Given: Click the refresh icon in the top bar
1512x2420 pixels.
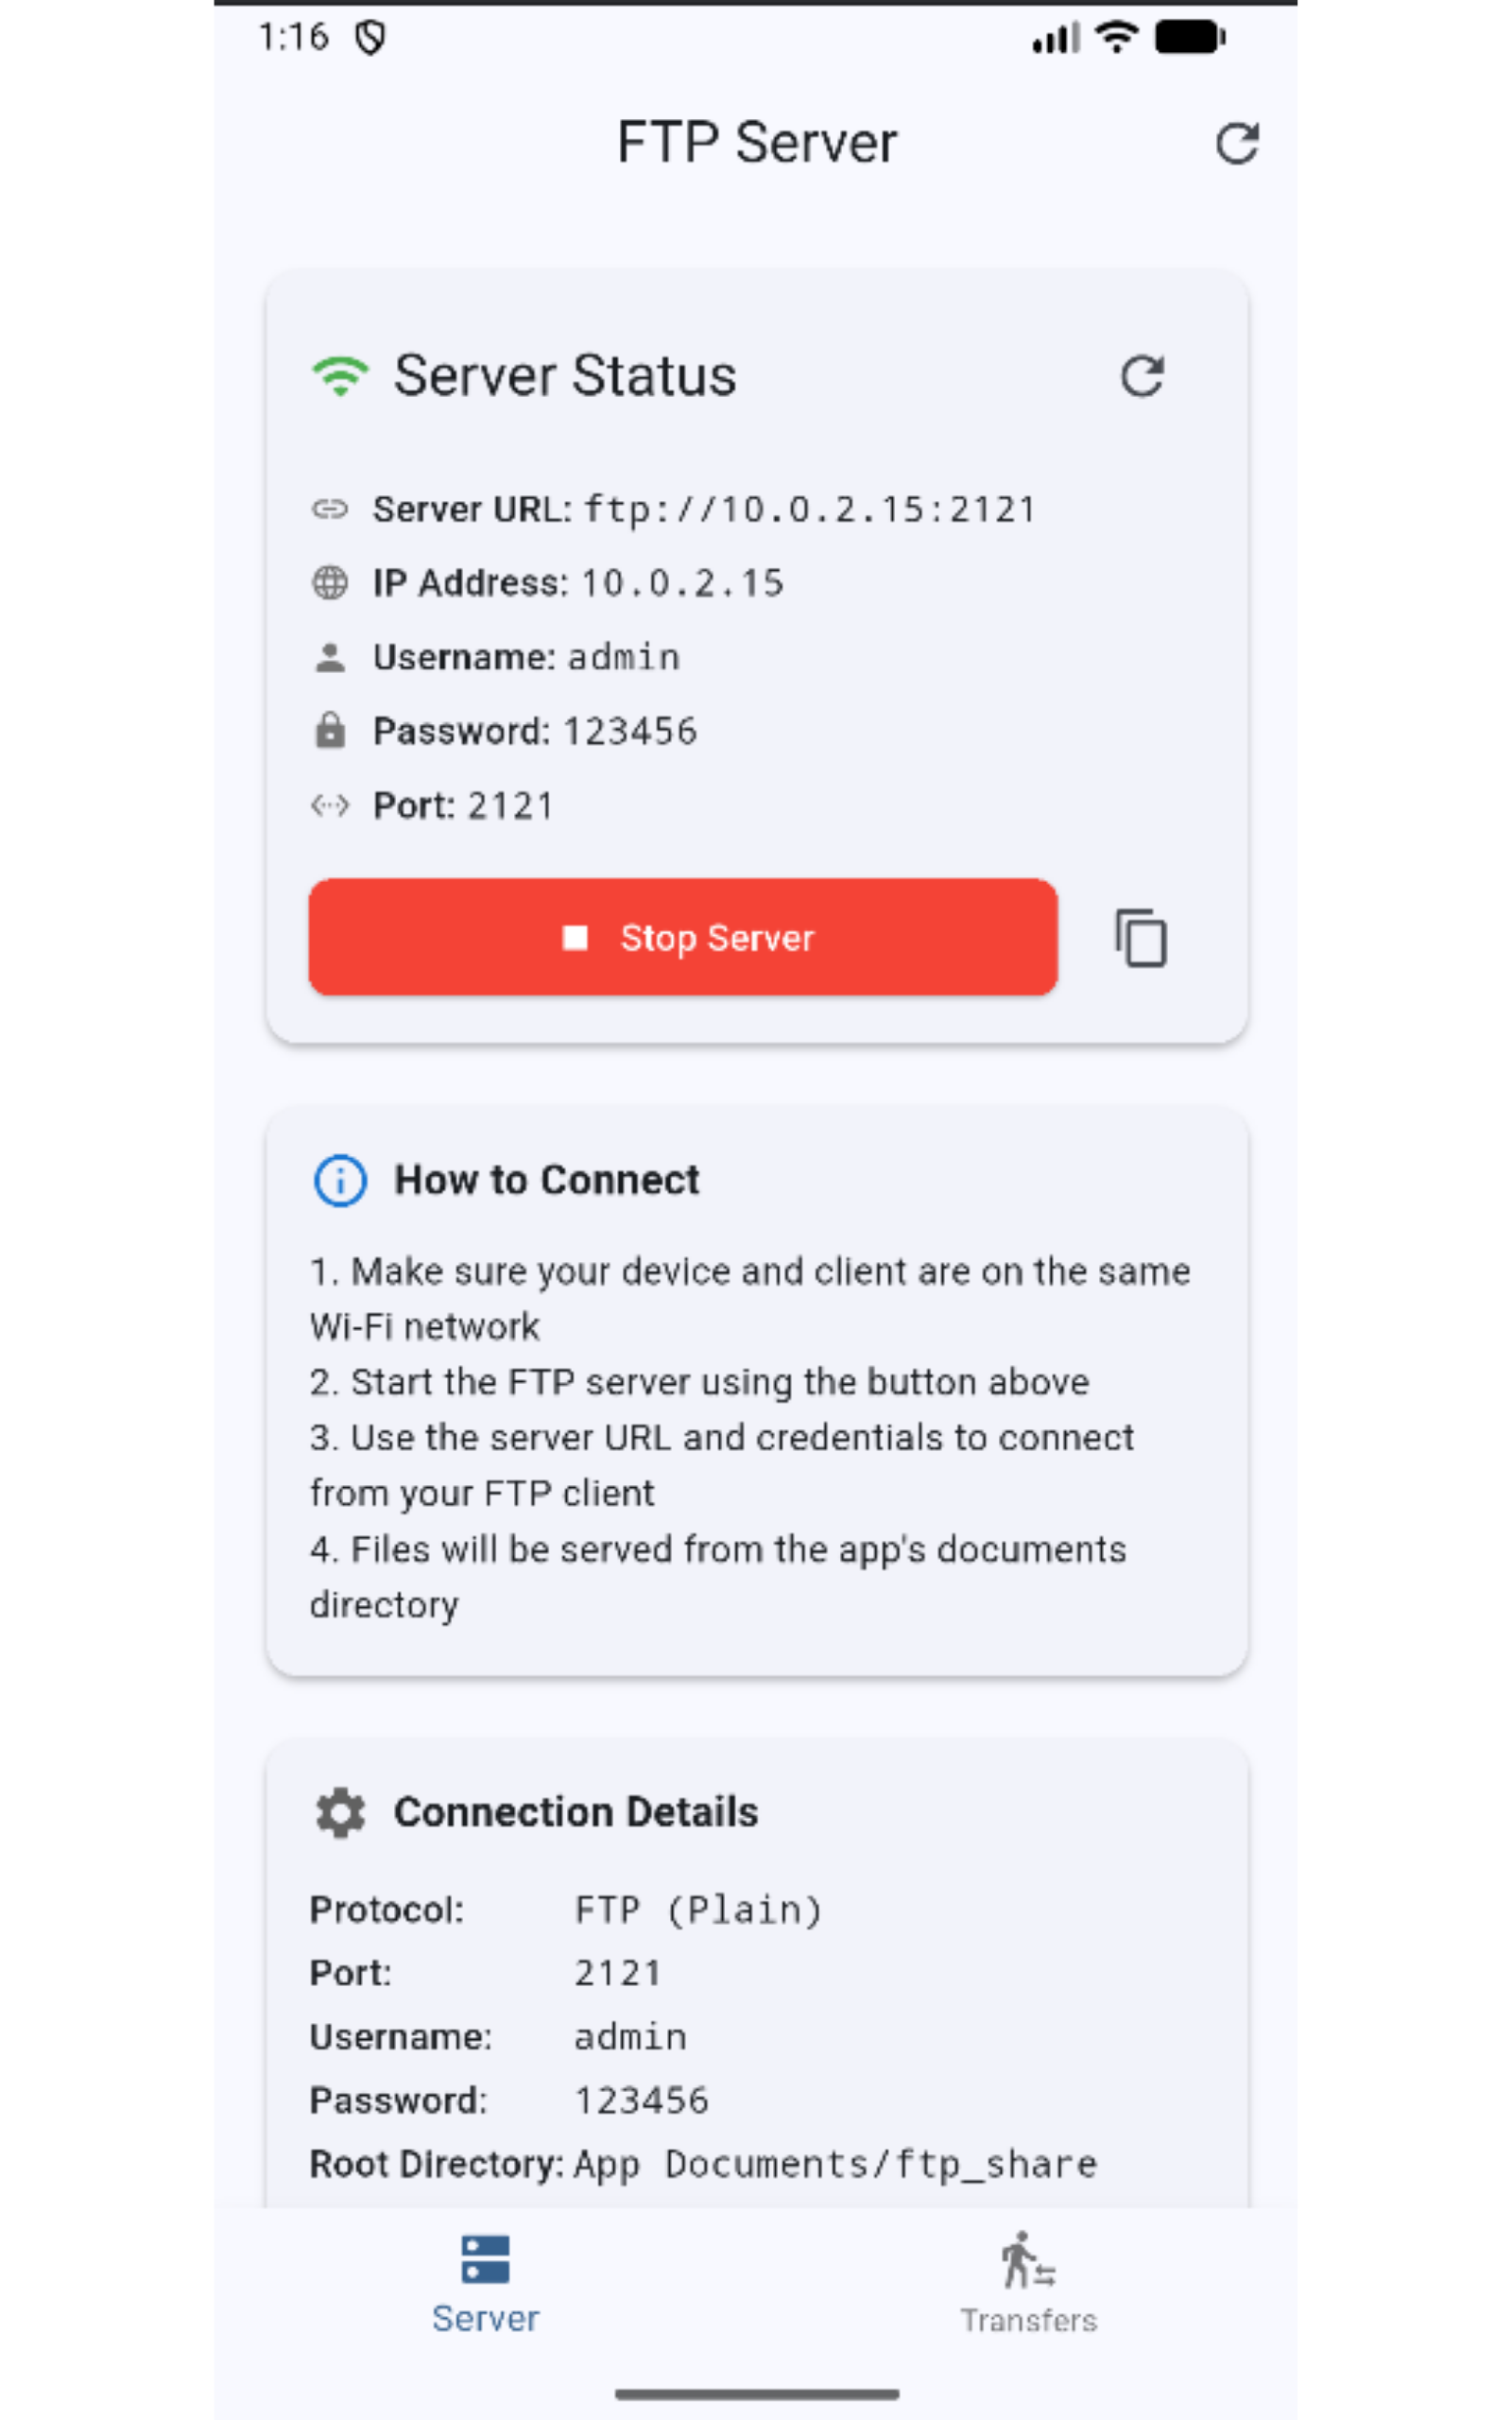Looking at the screenshot, I should [1237, 143].
